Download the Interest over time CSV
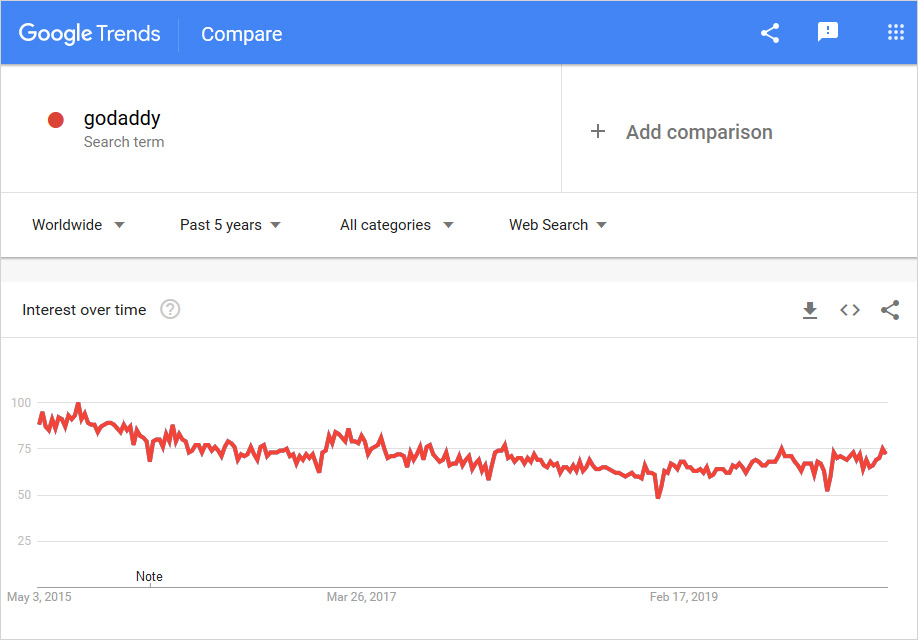Viewport: 918px width, 640px height. (810, 310)
